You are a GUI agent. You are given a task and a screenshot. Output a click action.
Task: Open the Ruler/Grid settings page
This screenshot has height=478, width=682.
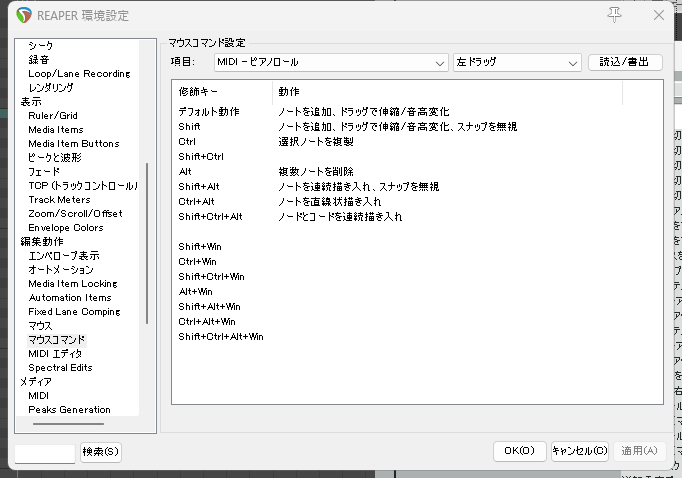tap(53, 115)
